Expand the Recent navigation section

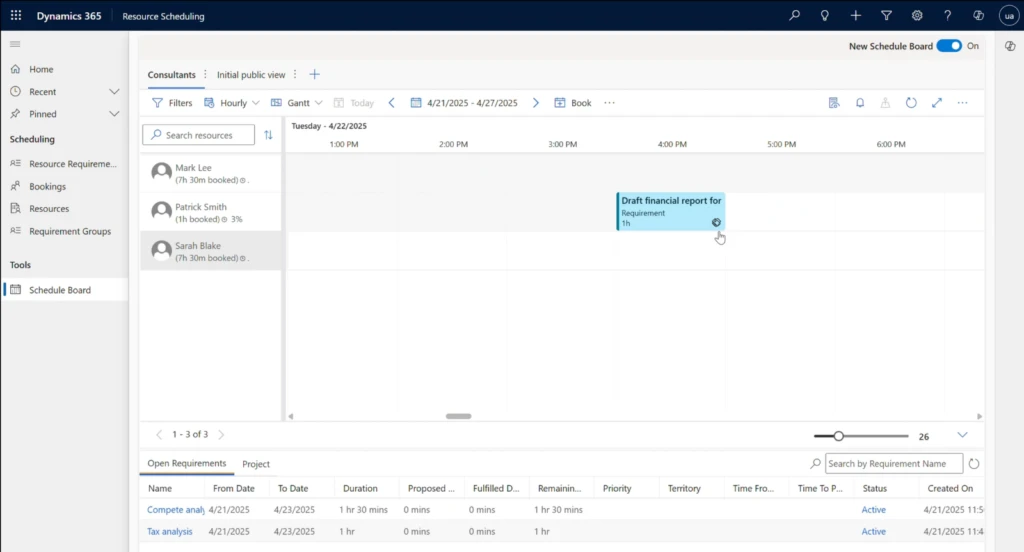(x=114, y=92)
